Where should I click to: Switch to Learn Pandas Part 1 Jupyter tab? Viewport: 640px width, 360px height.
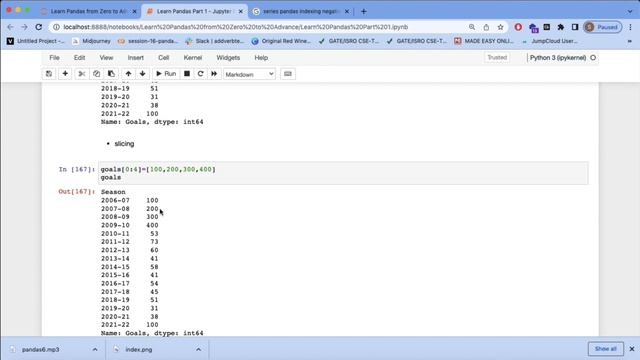tap(194, 11)
